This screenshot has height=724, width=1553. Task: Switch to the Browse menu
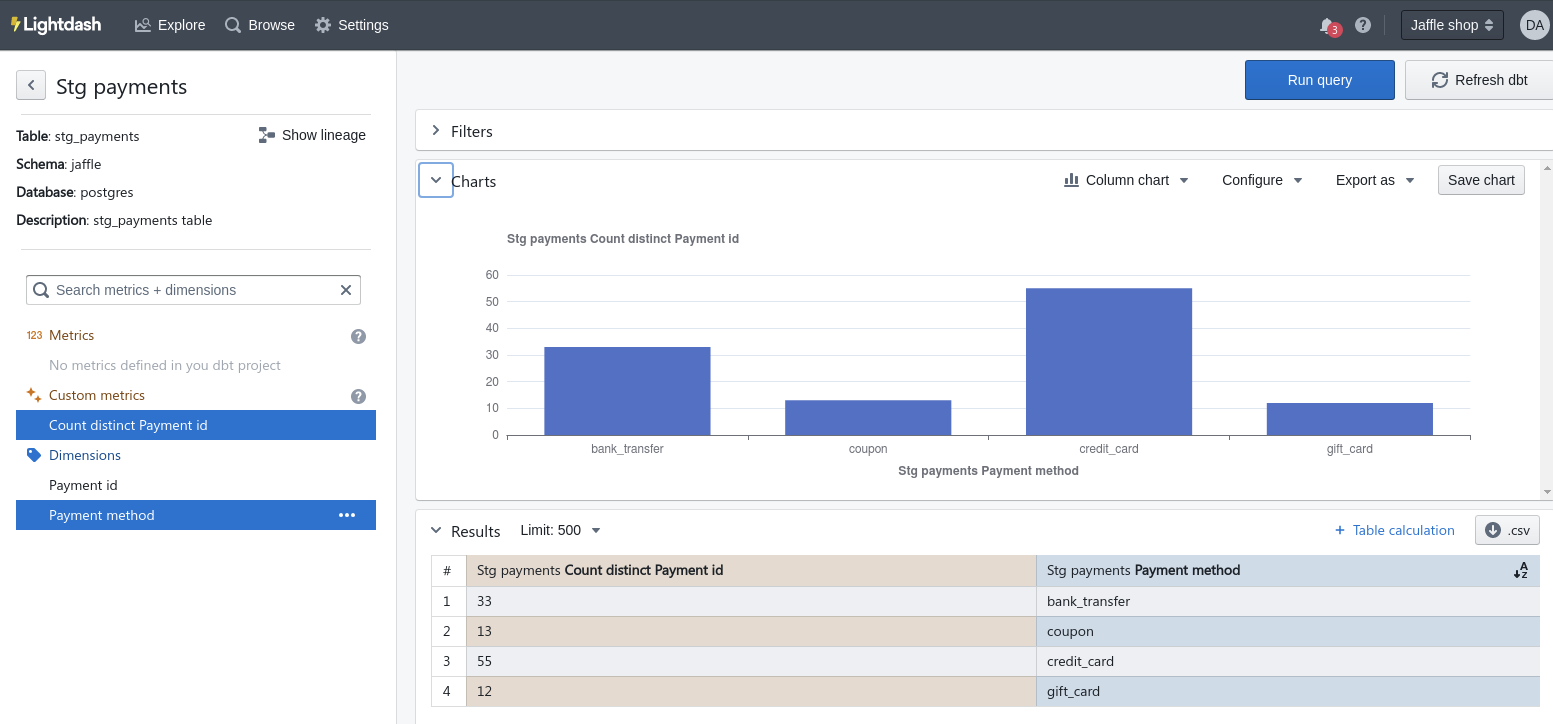pyautogui.click(x=260, y=25)
